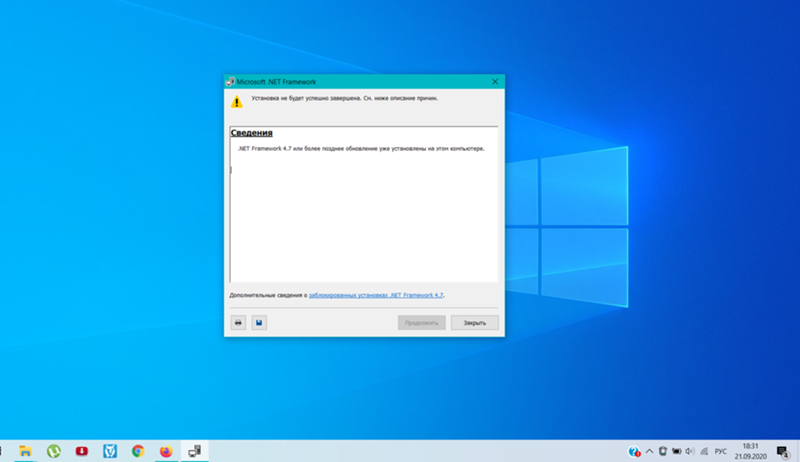Click the .NET installer taskbar icon
800x462 pixels.
click(x=194, y=451)
